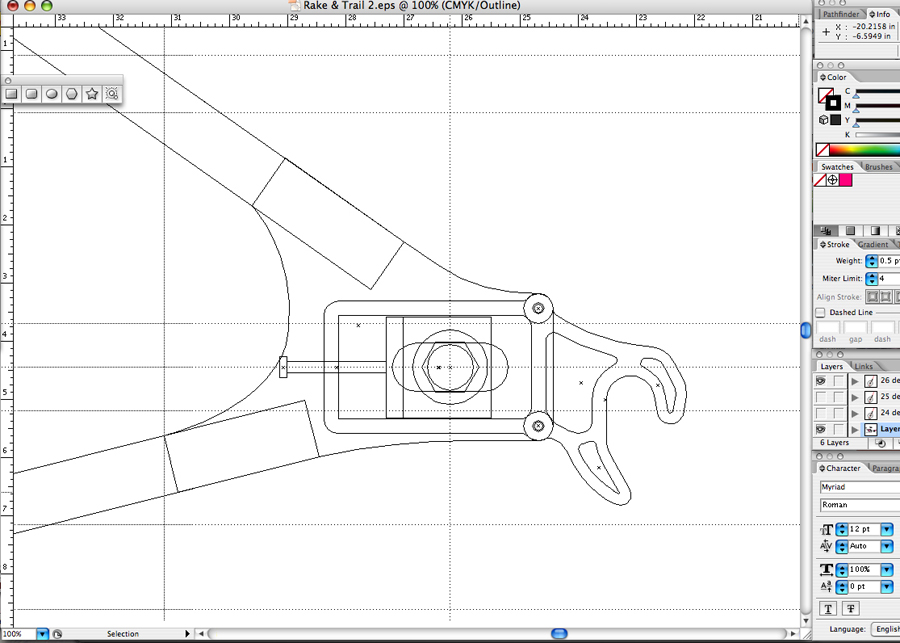This screenshot has height=643, width=900.
Task: Pick the Polygon tool
Action: pos(71,94)
